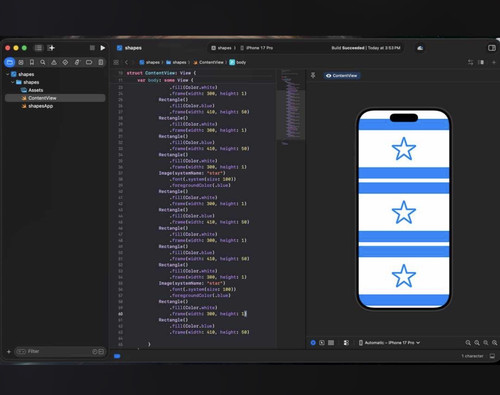Pin the preview with the pin icon
500x395 pixels.
(x=313, y=76)
